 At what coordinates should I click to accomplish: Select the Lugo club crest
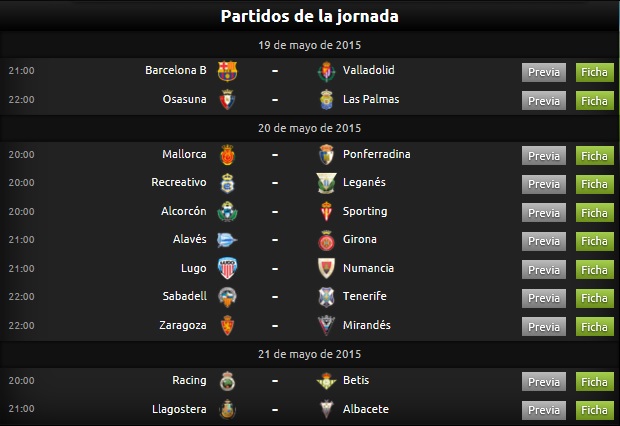[x=227, y=268]
